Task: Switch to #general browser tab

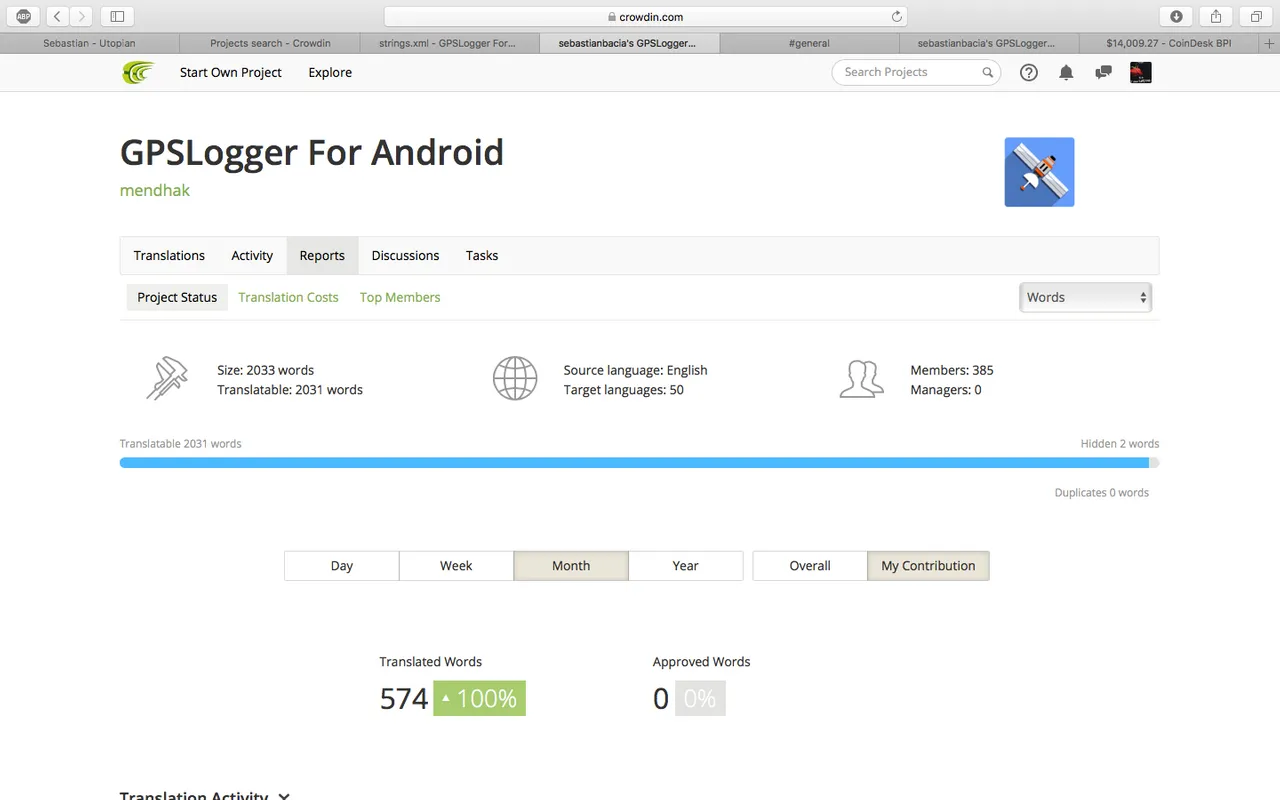Action: (x=809, y=44)
